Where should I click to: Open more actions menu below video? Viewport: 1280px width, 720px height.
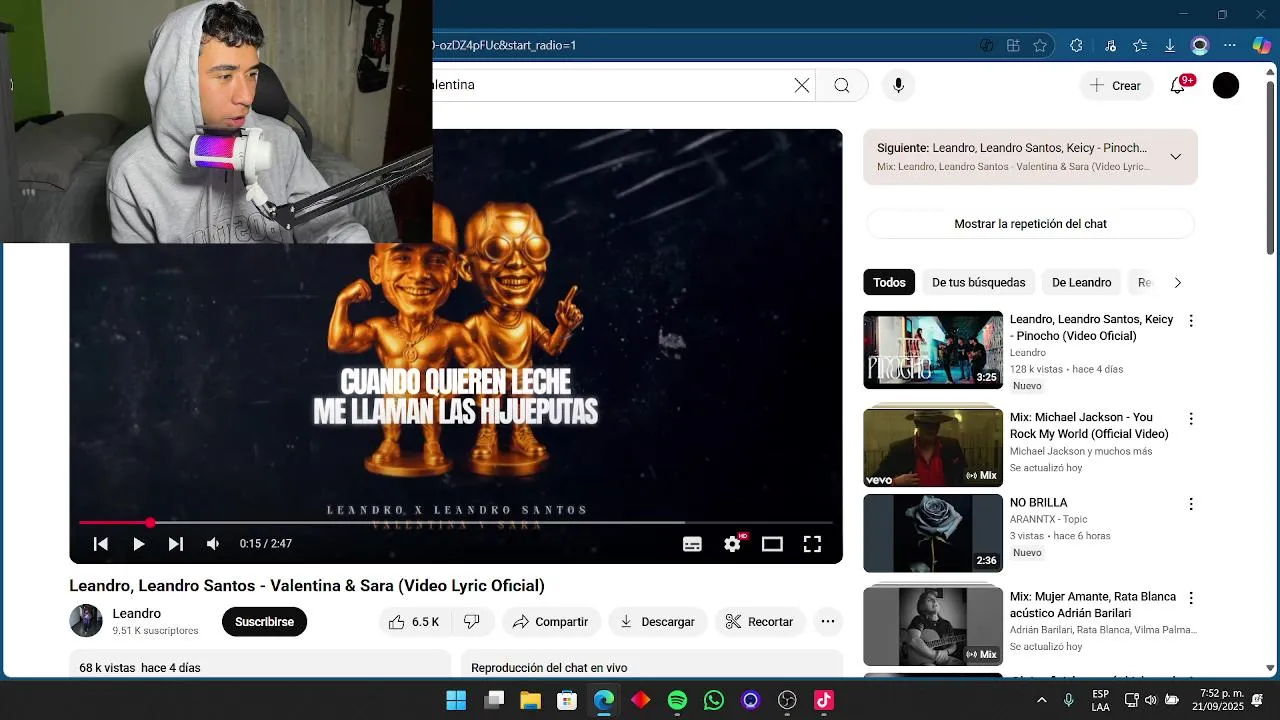(828, 622)
